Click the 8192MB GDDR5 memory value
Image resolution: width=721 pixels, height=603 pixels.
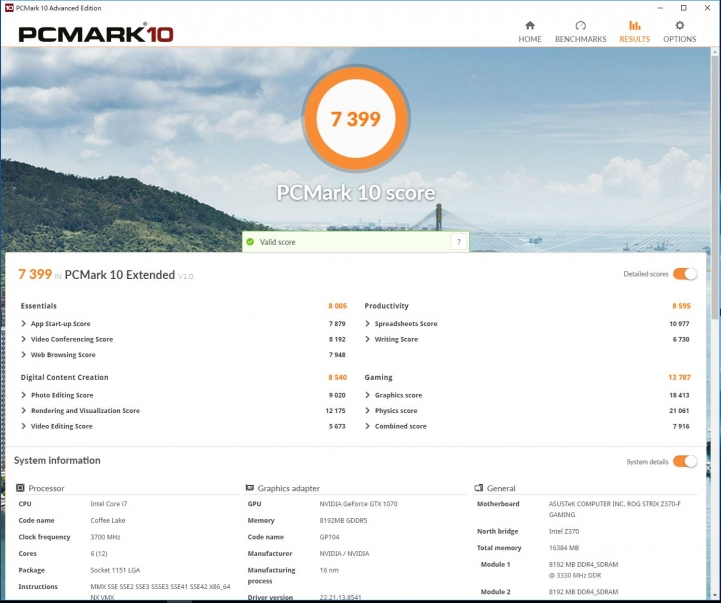click(x=343, y=520)
